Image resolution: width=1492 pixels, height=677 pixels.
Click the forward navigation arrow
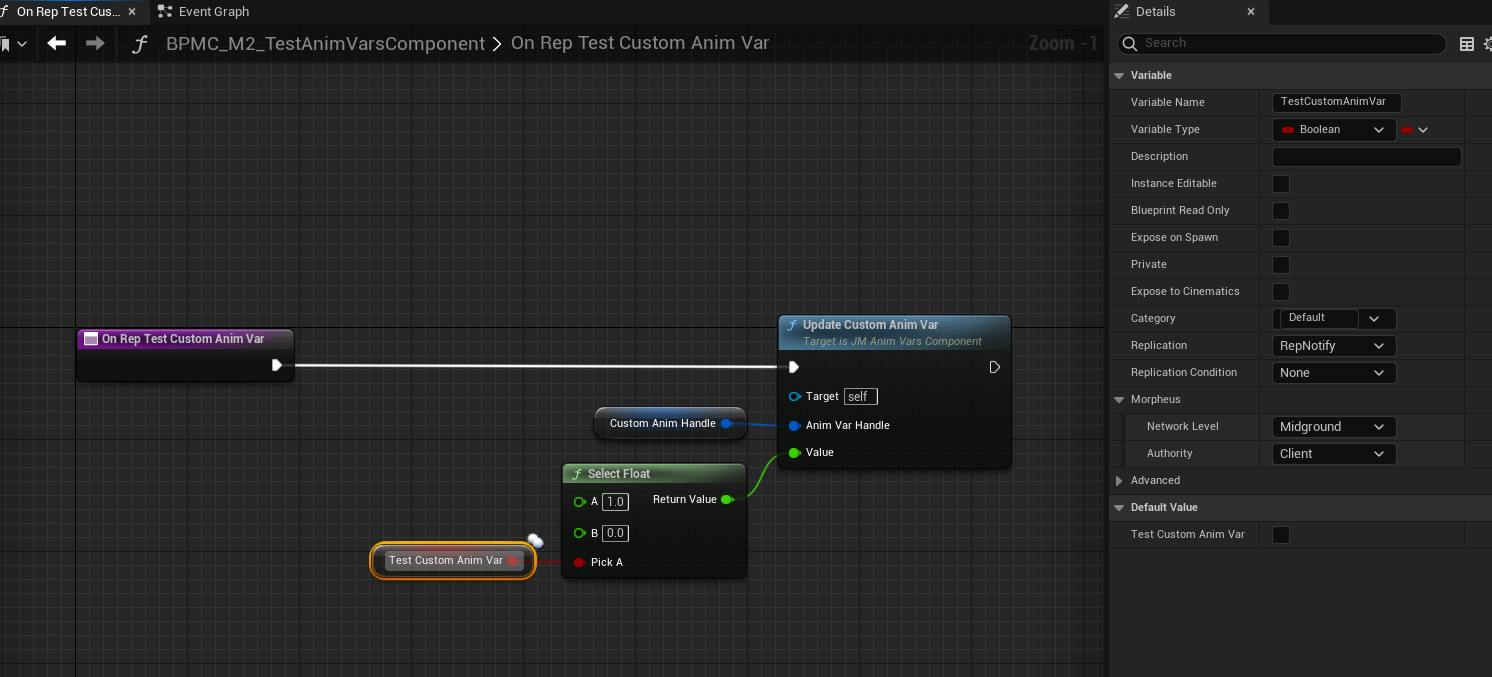point(95,43)
